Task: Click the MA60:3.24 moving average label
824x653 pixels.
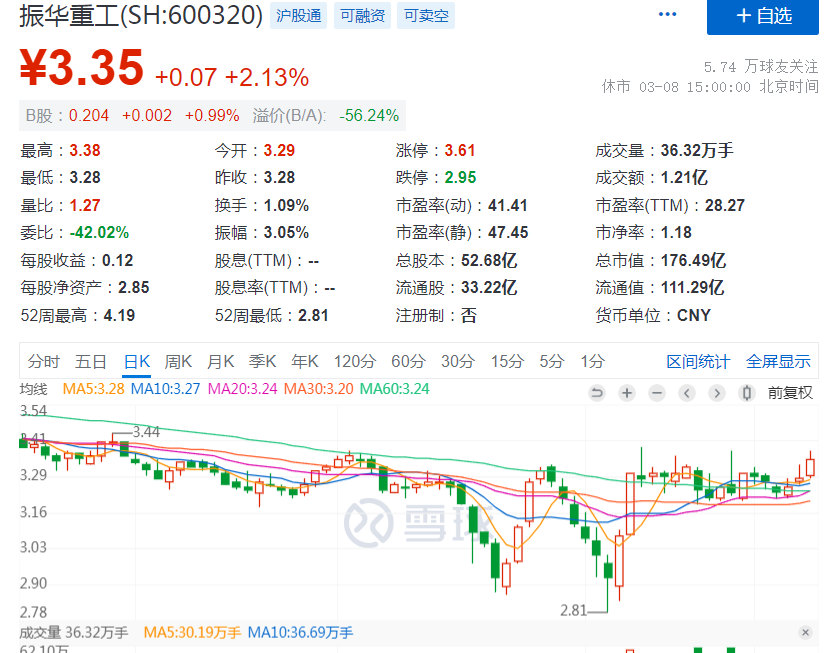Action: (x=394, y=389)
